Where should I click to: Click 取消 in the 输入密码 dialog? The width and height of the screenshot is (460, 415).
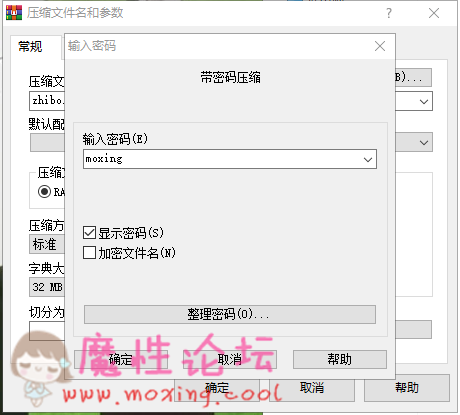coord(230,359)
